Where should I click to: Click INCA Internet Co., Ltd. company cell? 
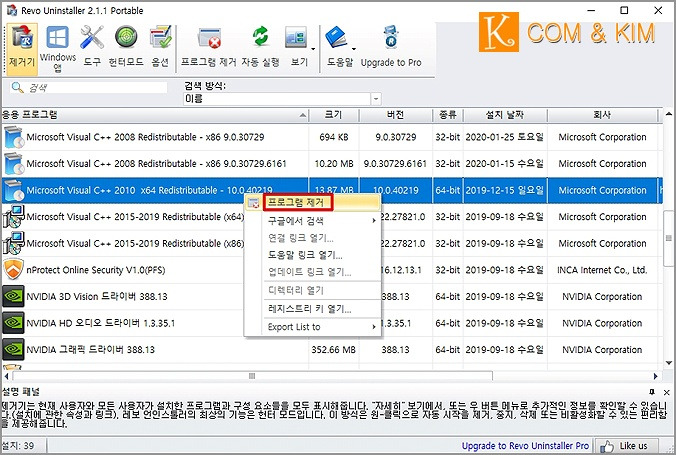[x=602, y=270]
